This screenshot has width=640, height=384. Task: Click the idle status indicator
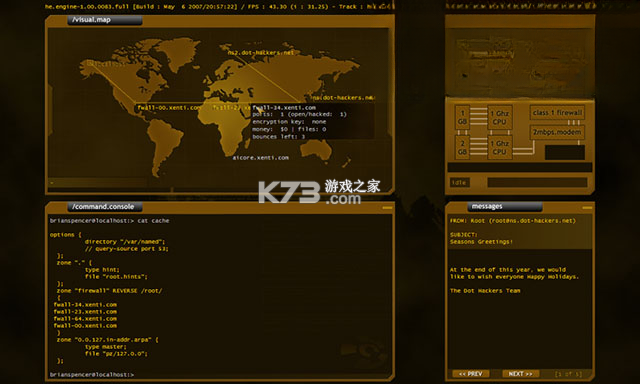pos(460,182)
